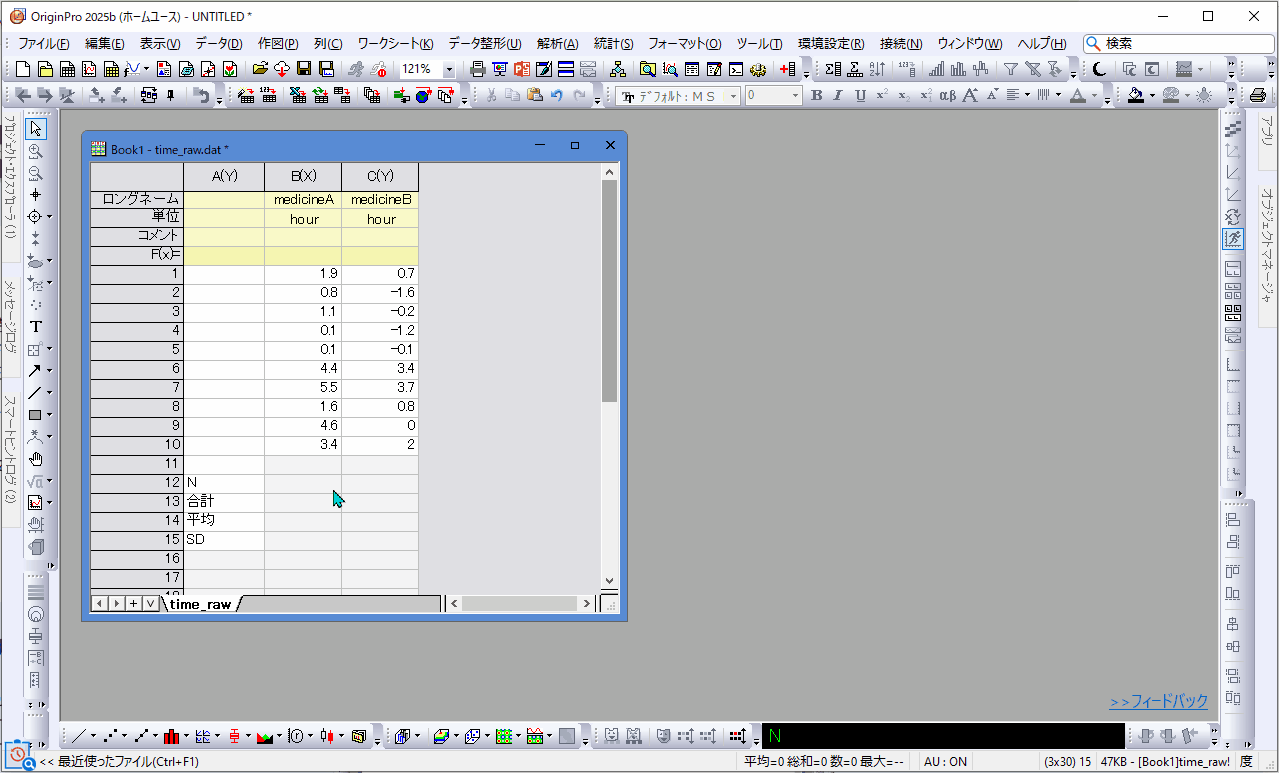This screenshot has width=1279, height=773.
Task: Toggle superscript formatting
Action: click(882, 96)
